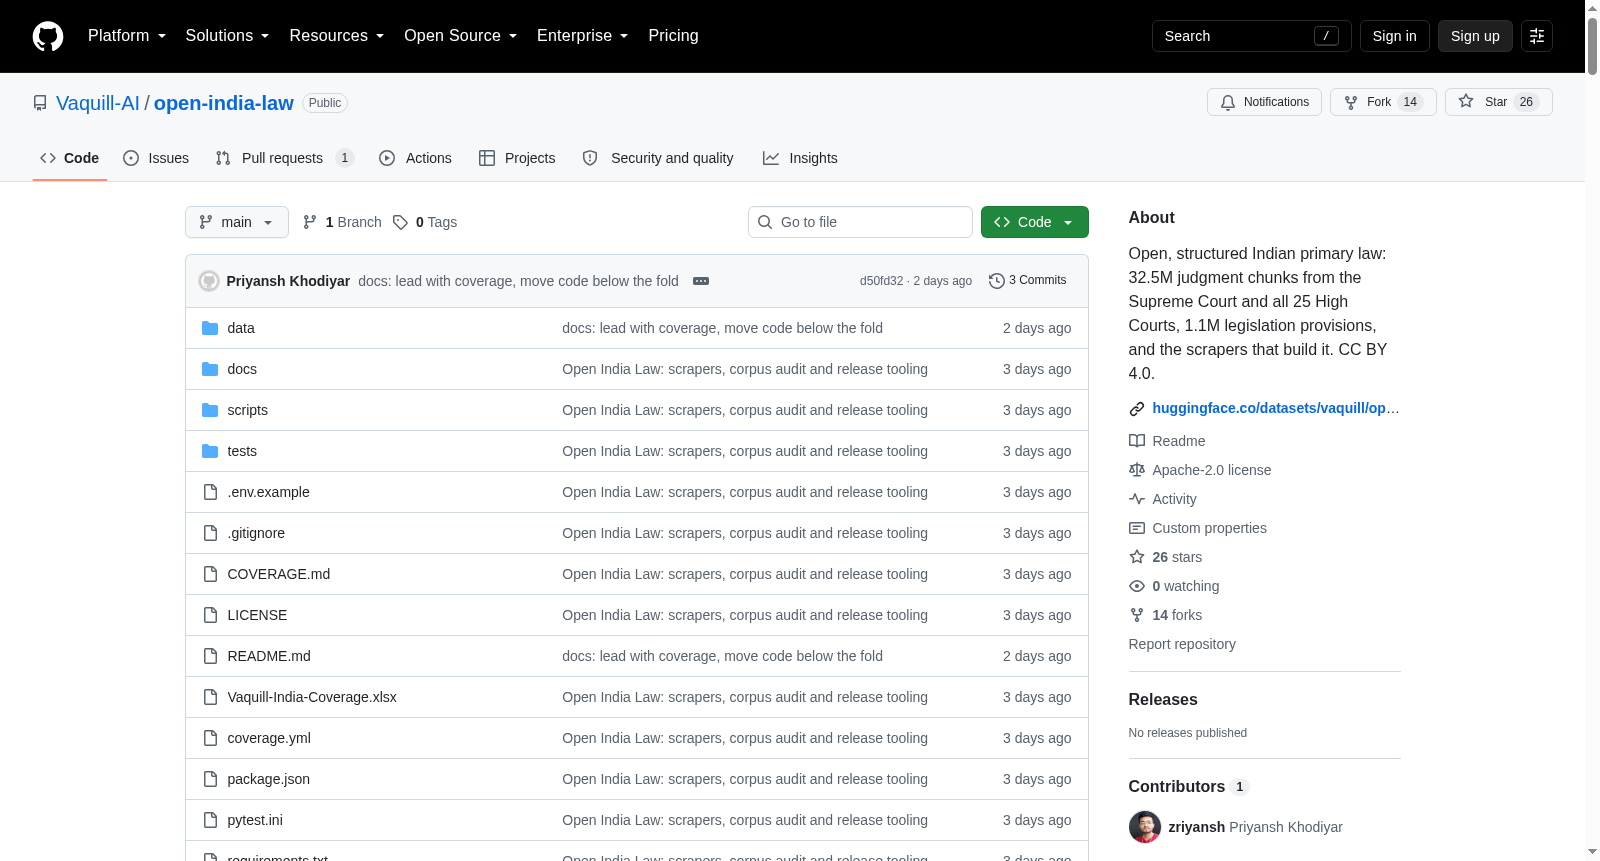Expand the Solutions menu
The height and width of the screenshot is (861, 1600).
[x=227, y=36]
